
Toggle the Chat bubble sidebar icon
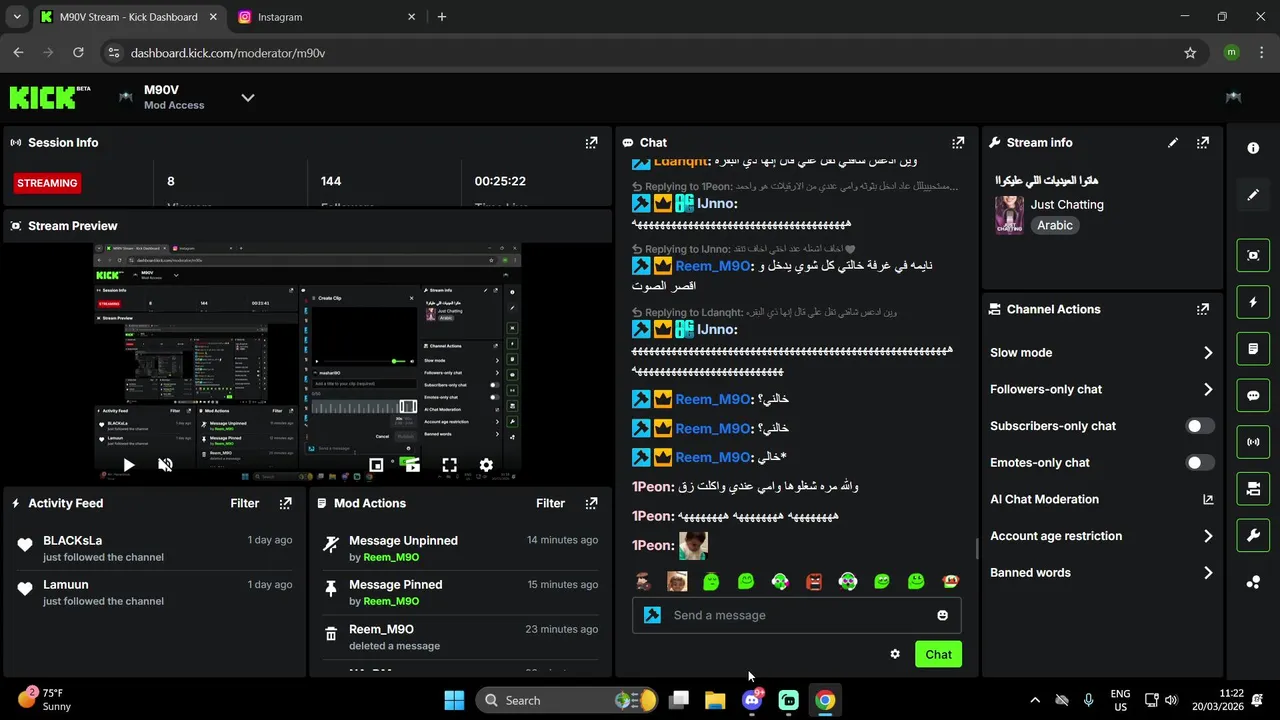(x=1253, y=395)
